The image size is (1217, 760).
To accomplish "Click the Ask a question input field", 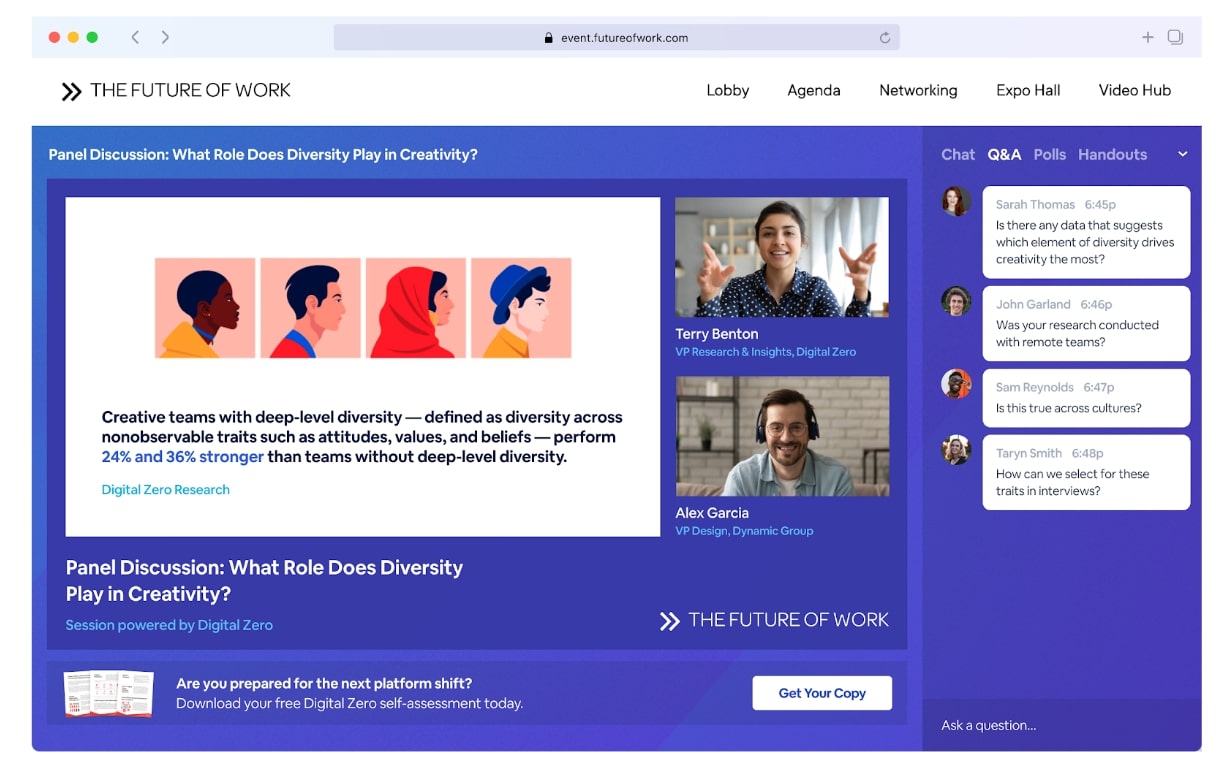I will tap(1060, 725).
